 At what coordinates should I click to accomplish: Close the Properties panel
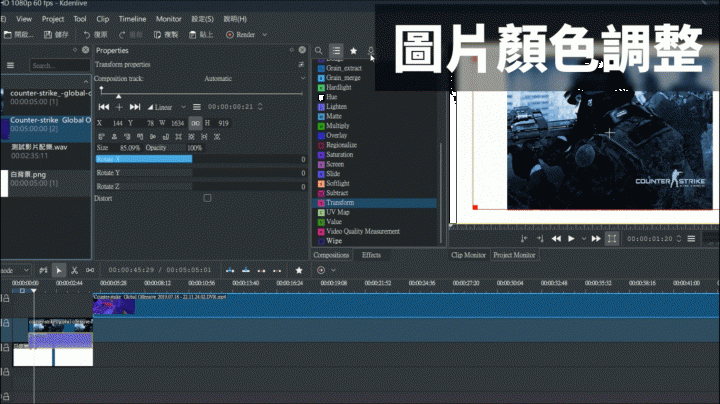click(302, 50)
